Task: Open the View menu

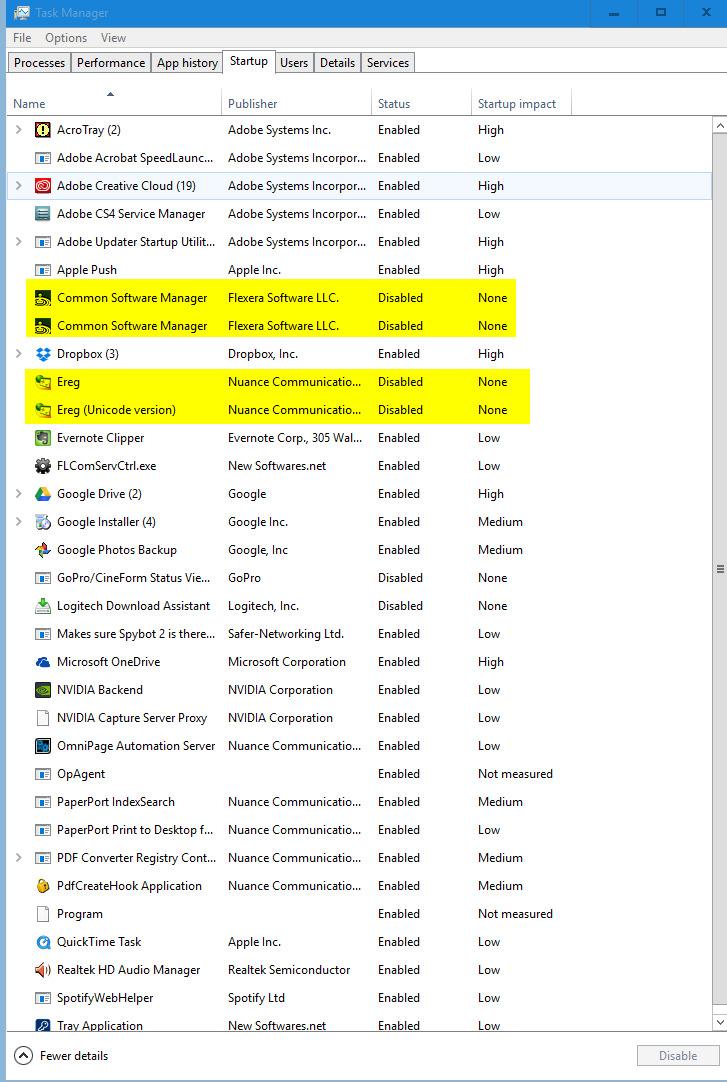Action: coord(113,38)
